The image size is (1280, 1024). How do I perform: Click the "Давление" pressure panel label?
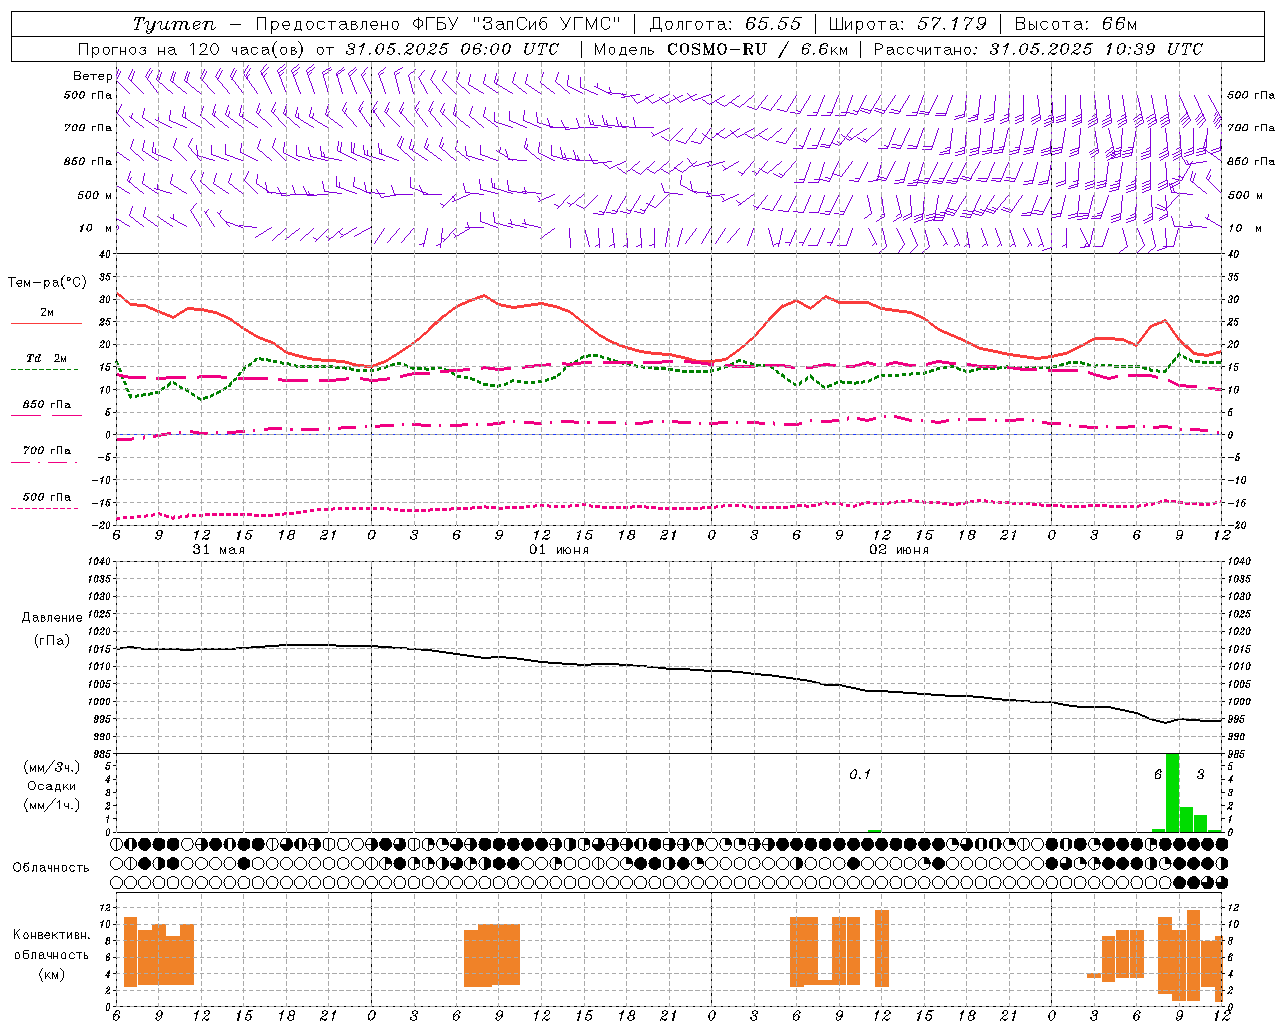[x=52, y=618]
